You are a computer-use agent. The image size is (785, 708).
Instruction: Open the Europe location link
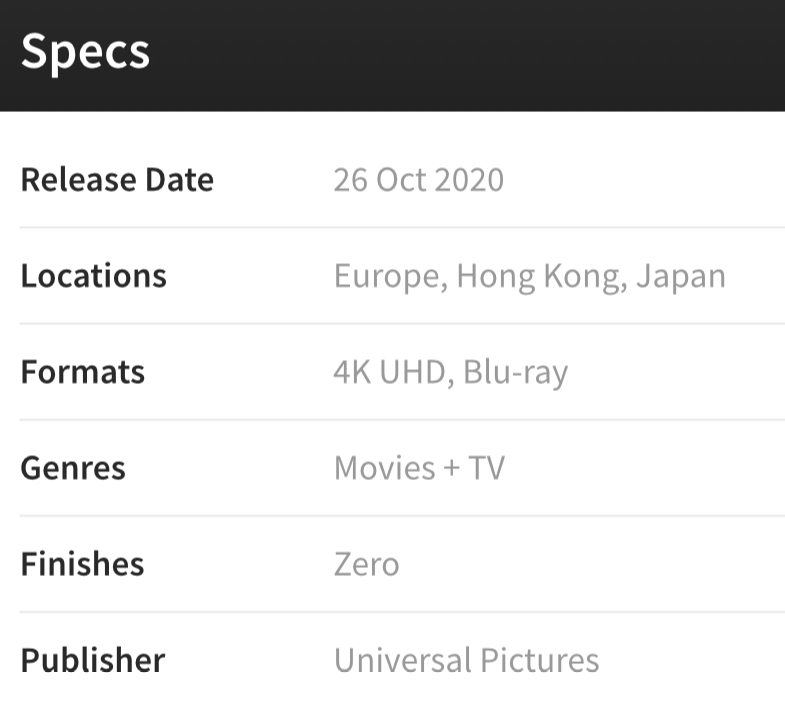(x=388, y=276)
